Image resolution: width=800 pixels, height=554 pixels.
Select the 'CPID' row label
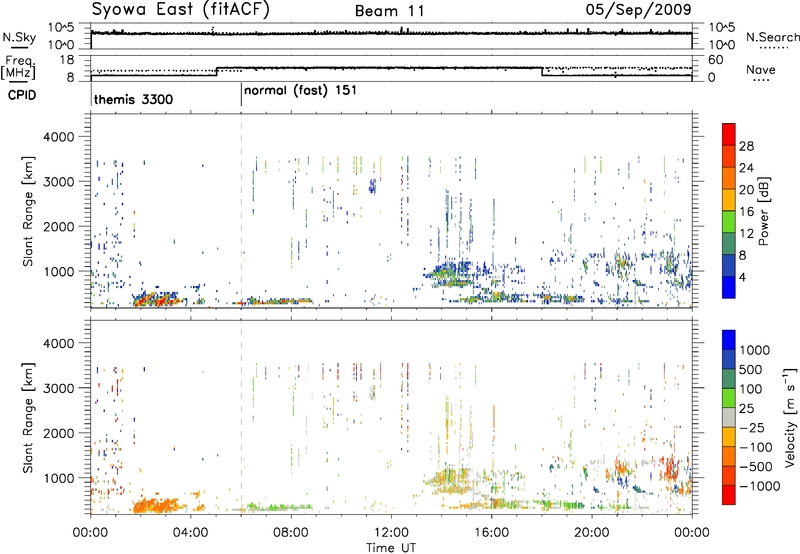(x=22, y=95)
